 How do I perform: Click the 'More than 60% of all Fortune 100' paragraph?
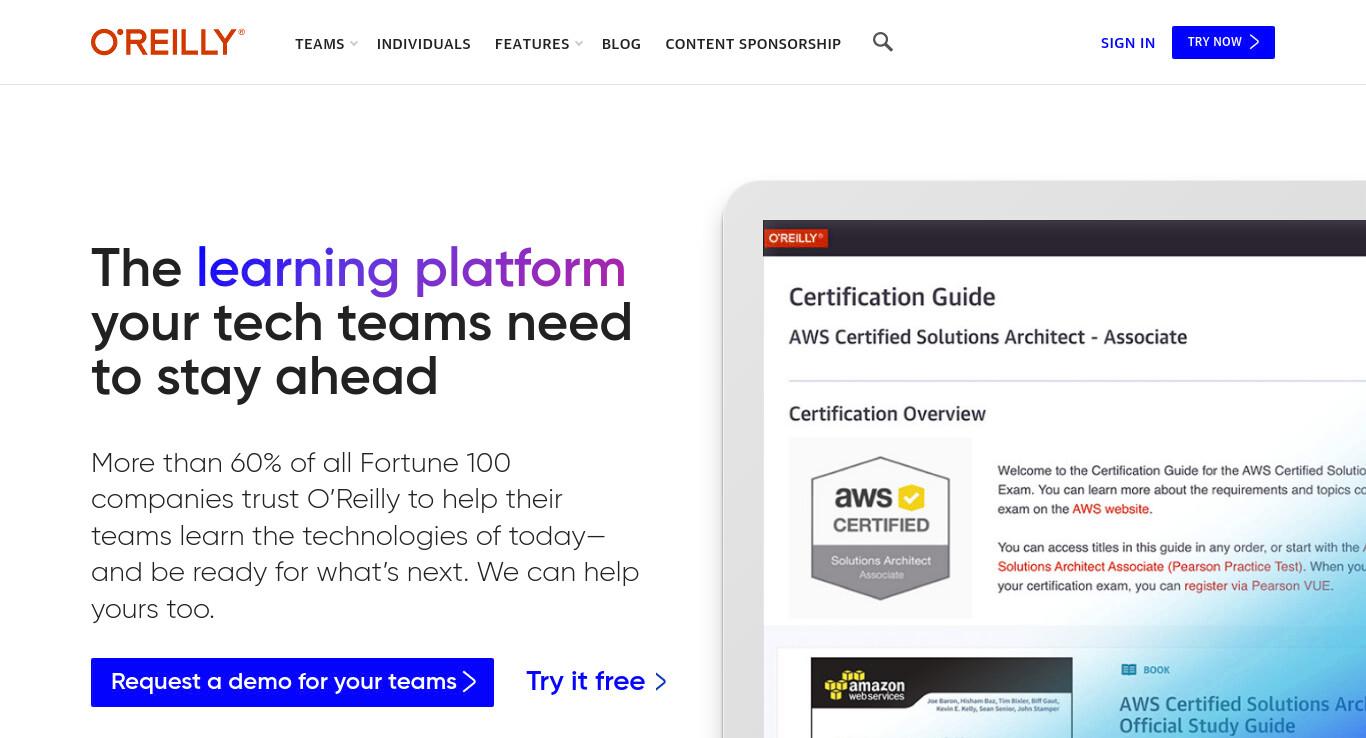(x=365, y=535)
